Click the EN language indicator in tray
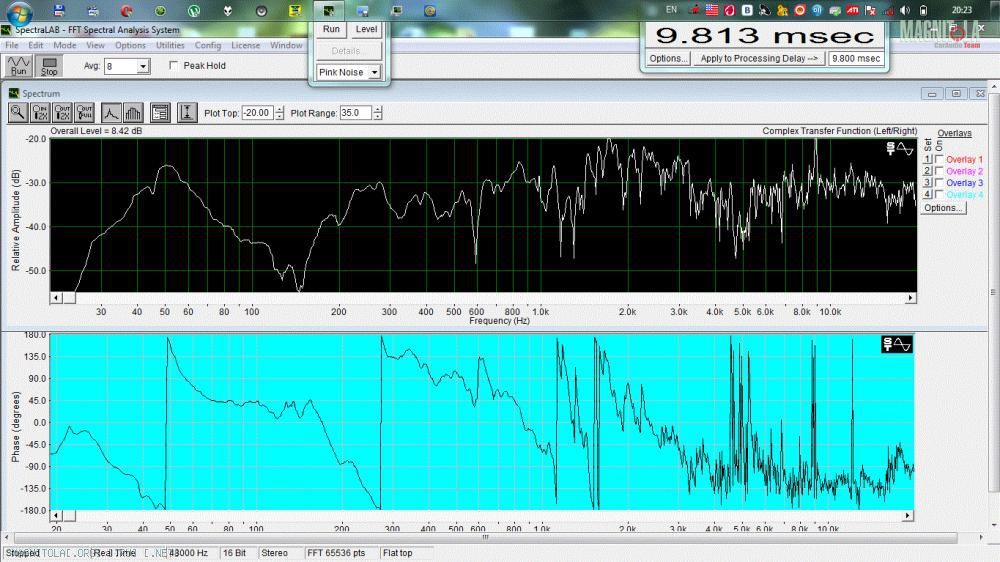This screenshot has height=562, width=1000. pyautogui.click(x=671, y=10)
